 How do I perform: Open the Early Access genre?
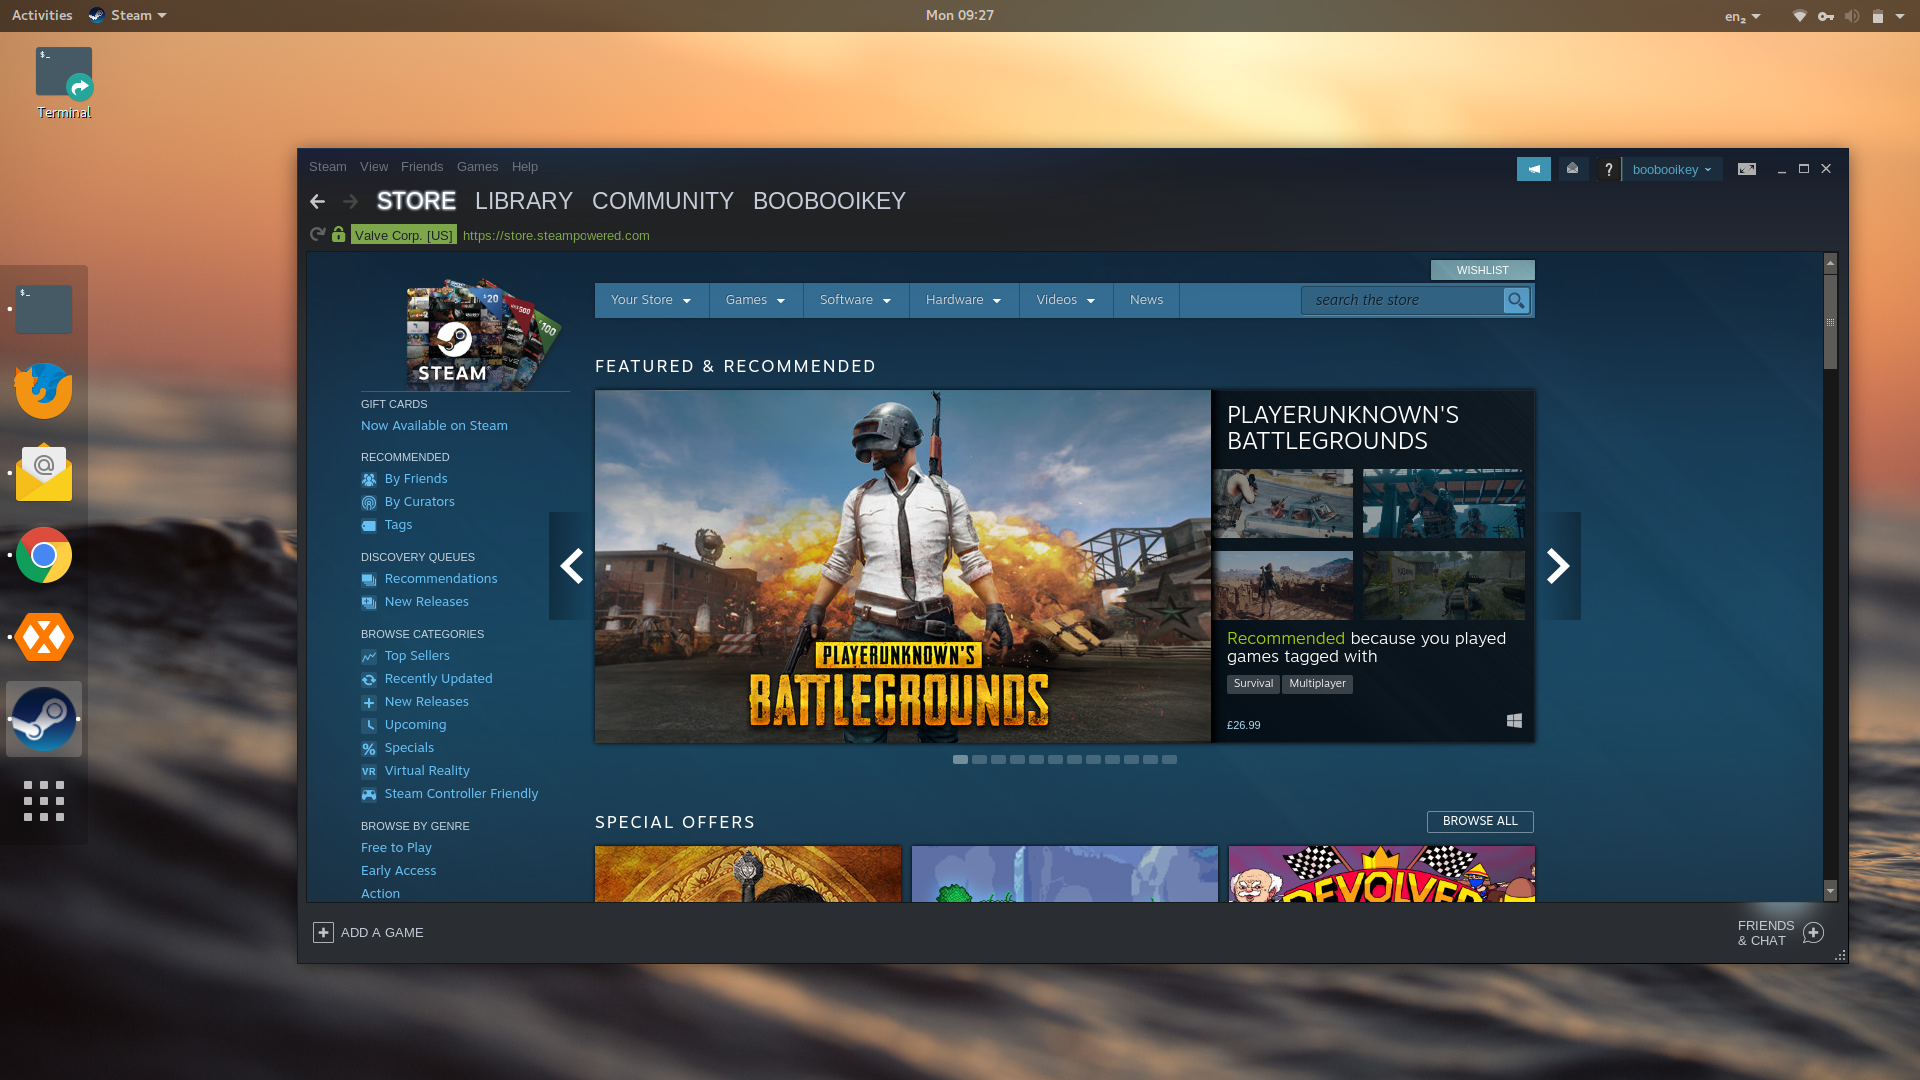pos(398,871)
